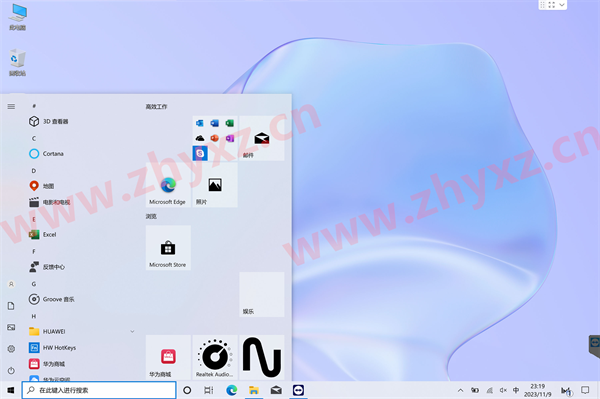This screenshot has width=600, height=399.
Task: Open the clock showing 23:19
Action: [x=538, y=390]
